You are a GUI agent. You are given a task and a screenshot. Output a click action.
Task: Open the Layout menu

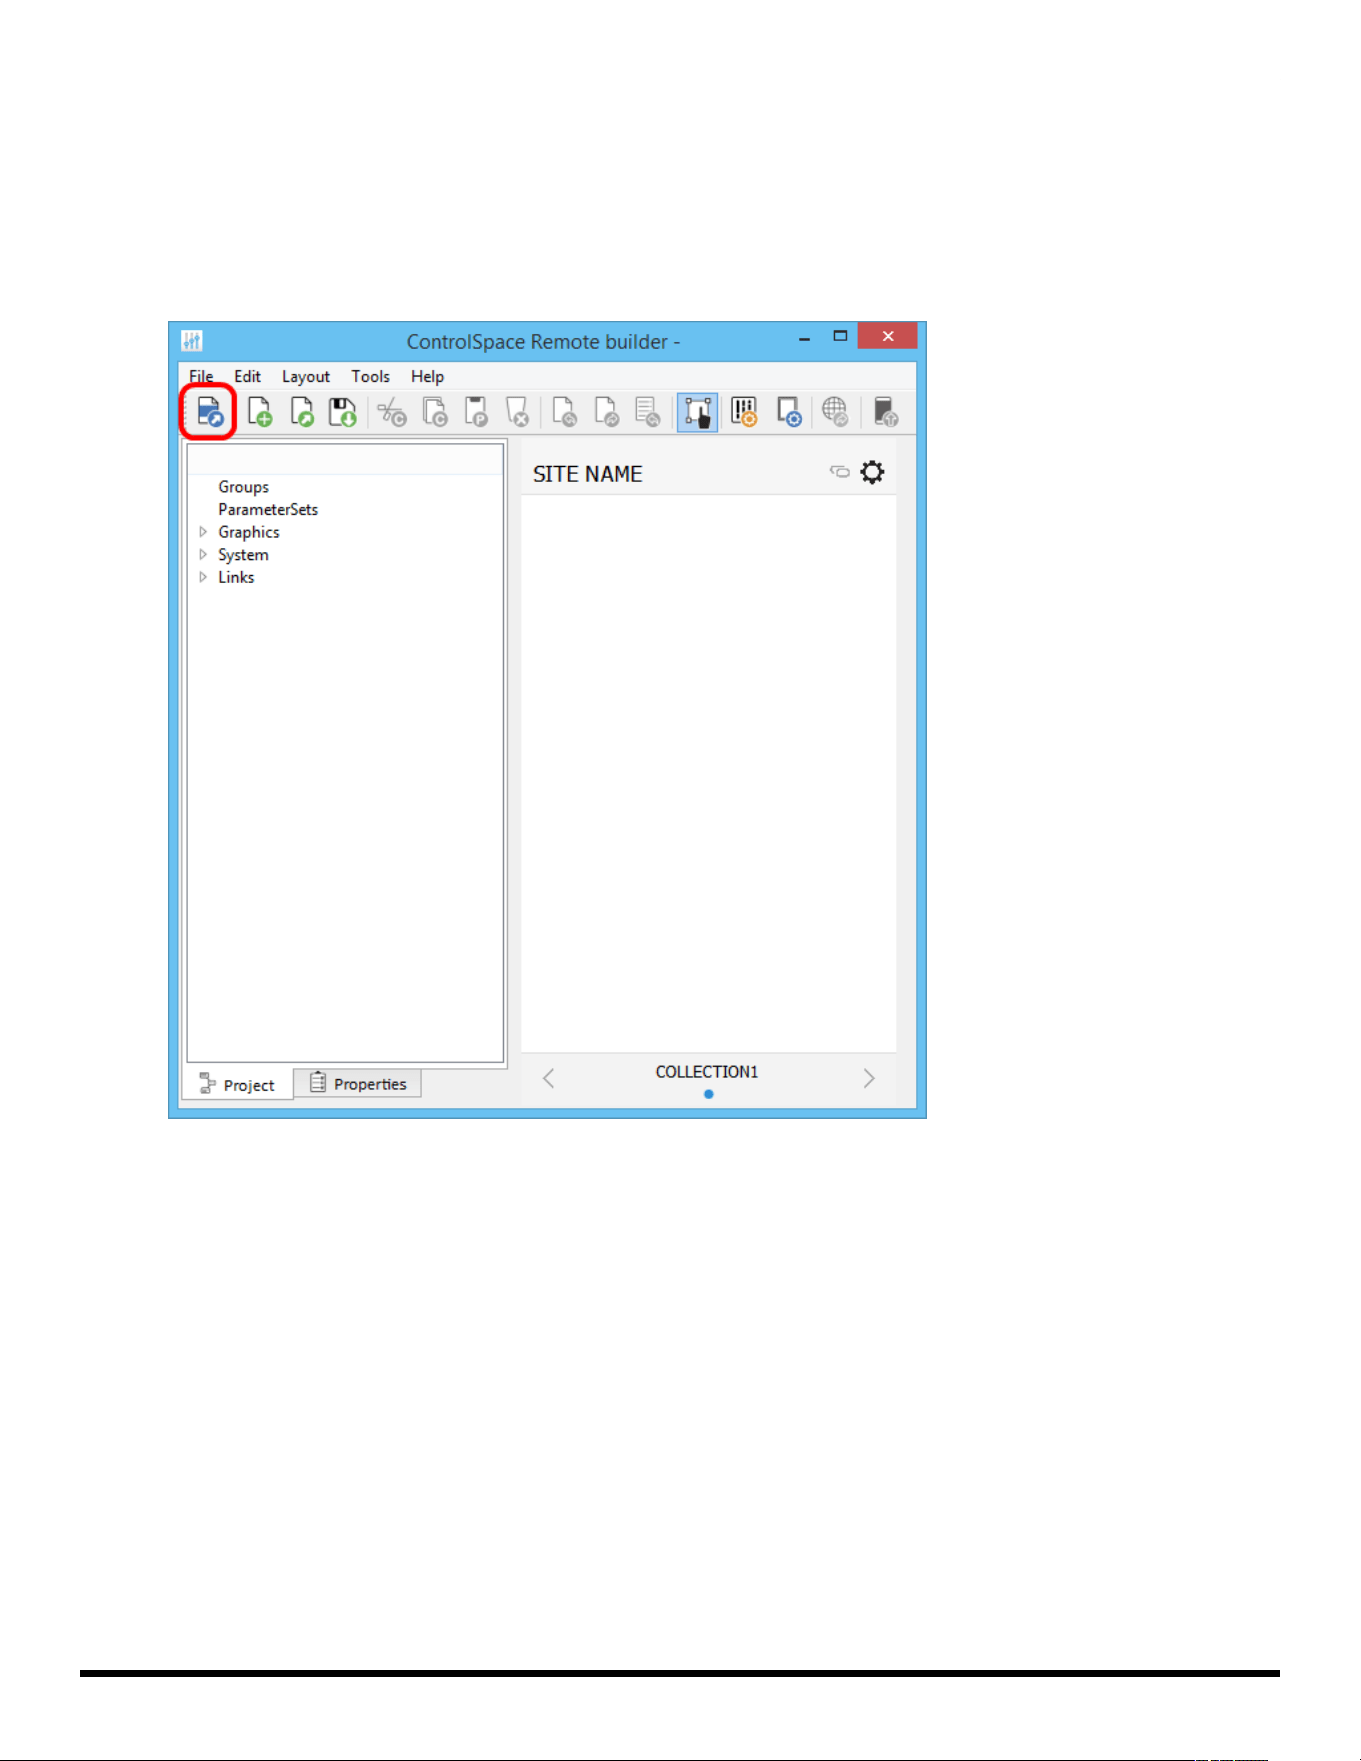(305, 376)
